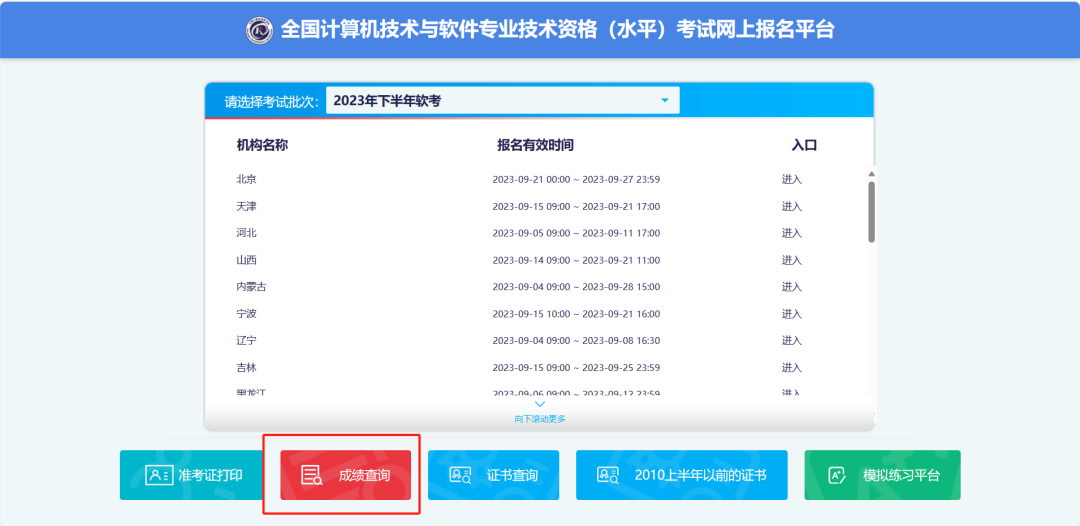The image size is (1080, 526).
Task: Click the icon on 2010上半年以前的证书 button
Action: click(608, 475)
